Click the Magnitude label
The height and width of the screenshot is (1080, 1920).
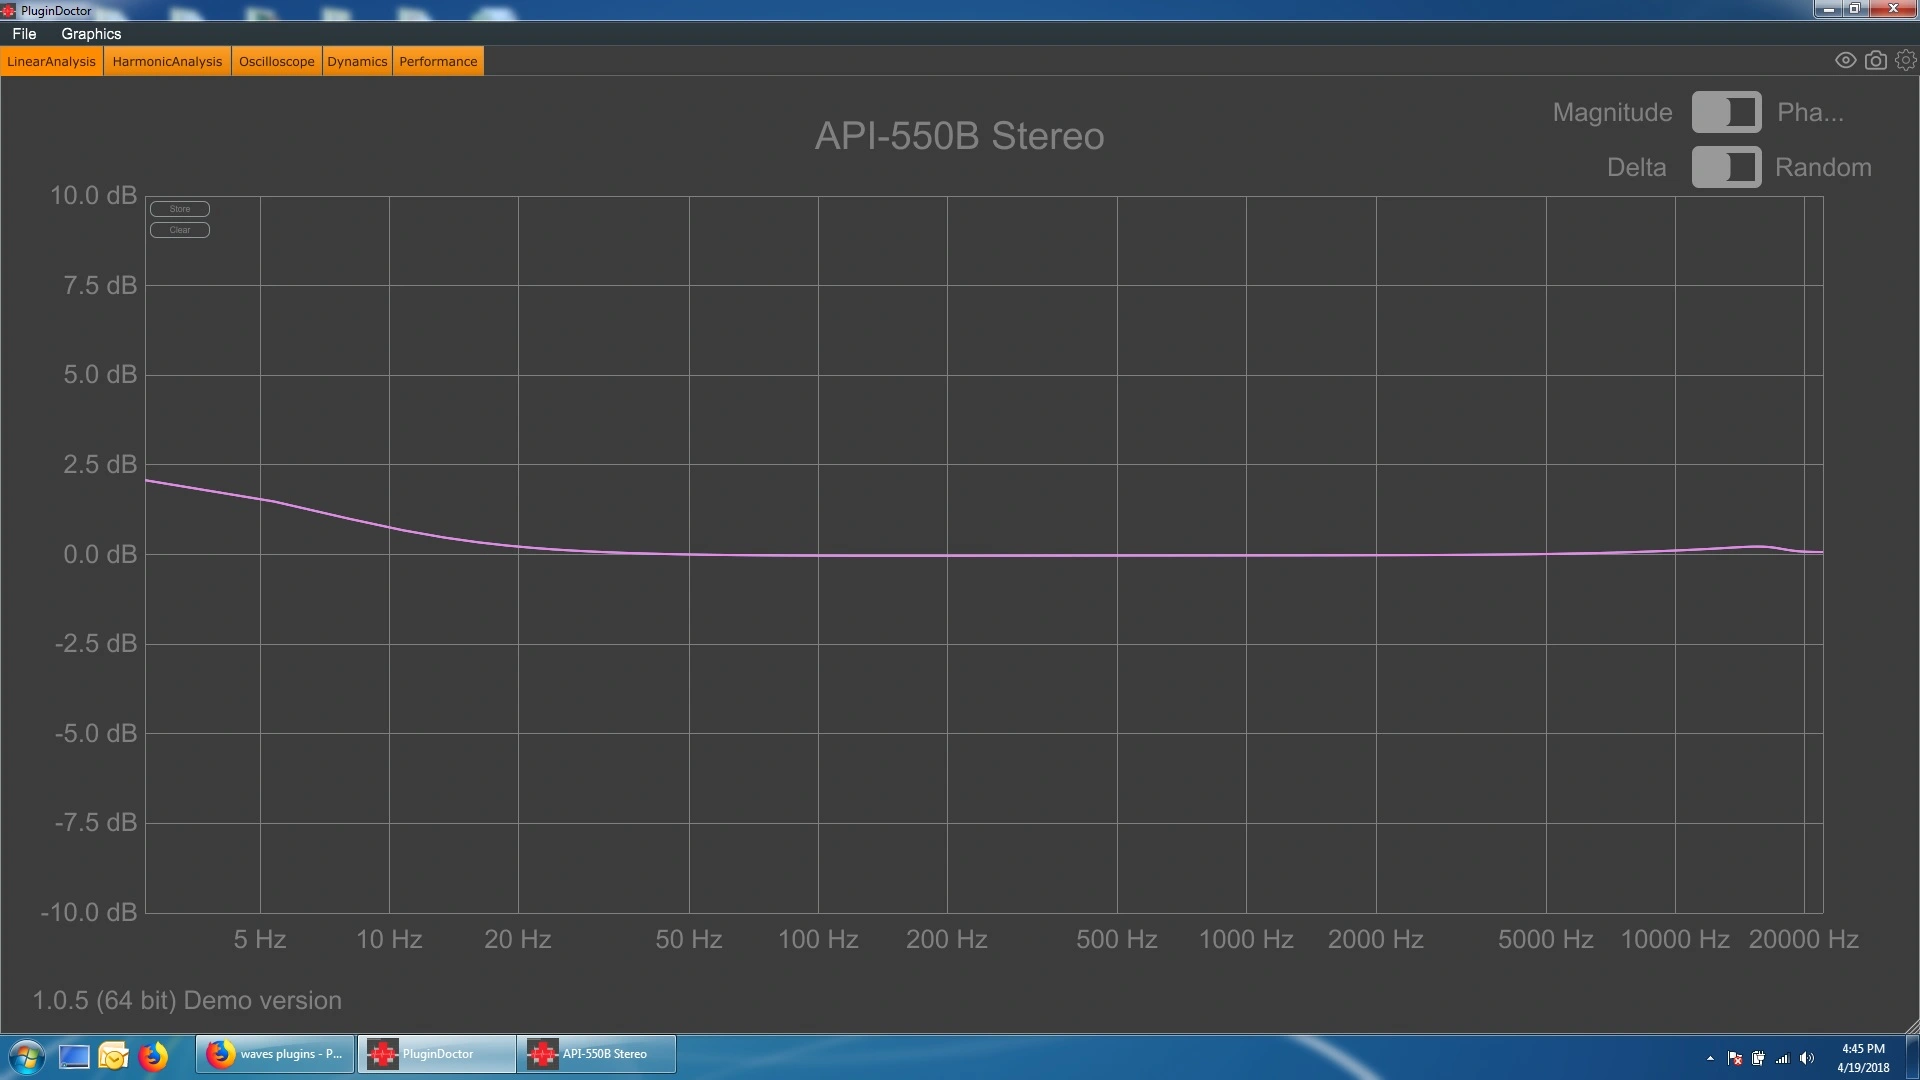click(x=1612, y=112)
